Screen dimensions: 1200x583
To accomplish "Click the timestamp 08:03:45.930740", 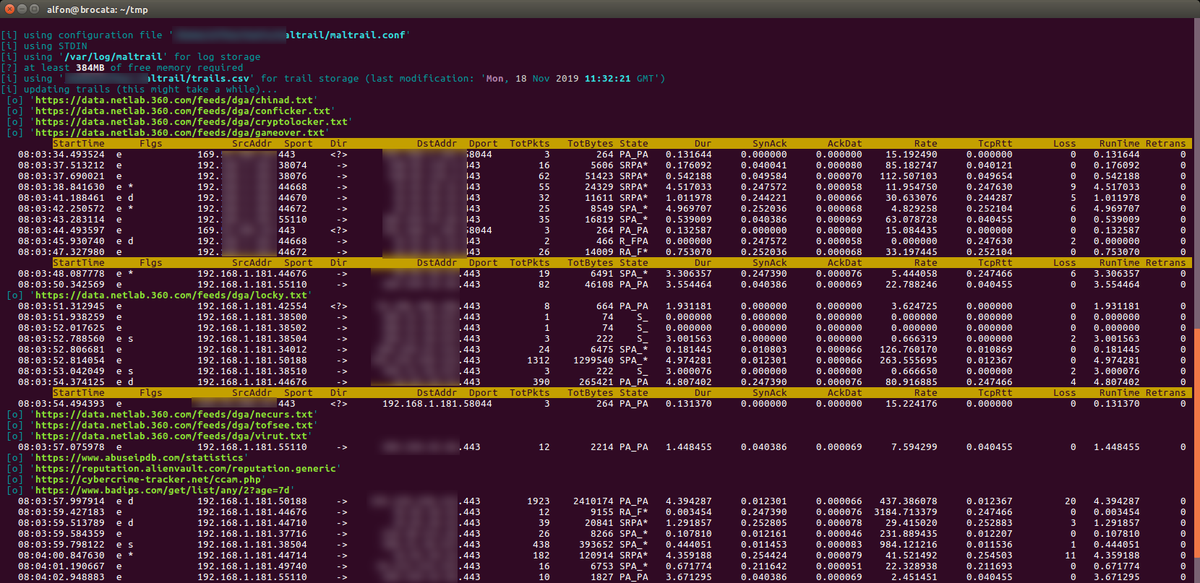I will point(60,241).
